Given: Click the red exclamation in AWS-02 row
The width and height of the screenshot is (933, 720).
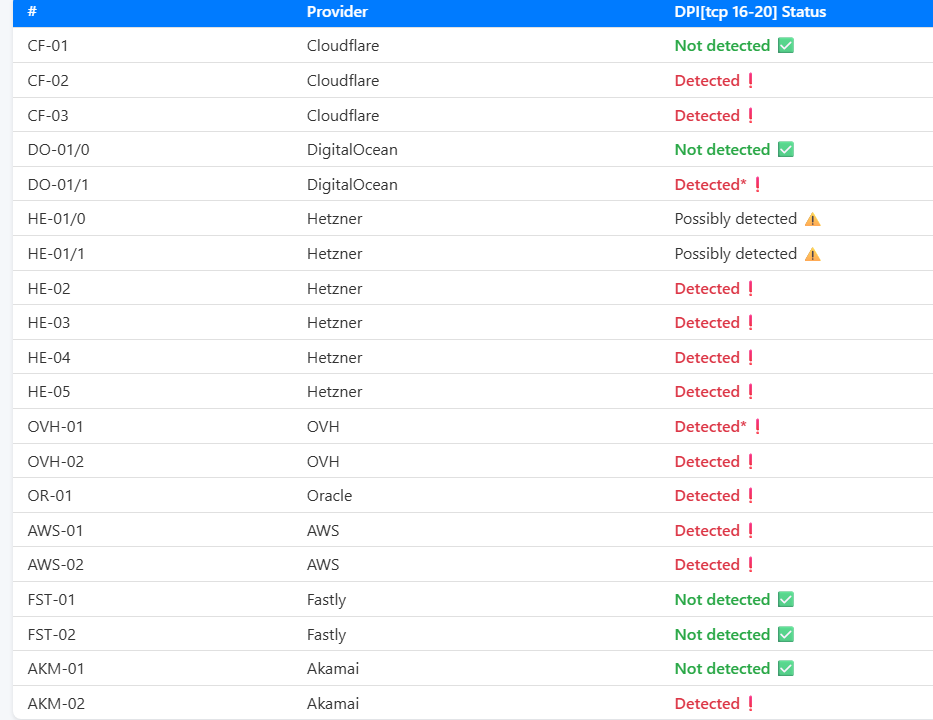Looking at the screenshot, I should [x=750, y=565].
